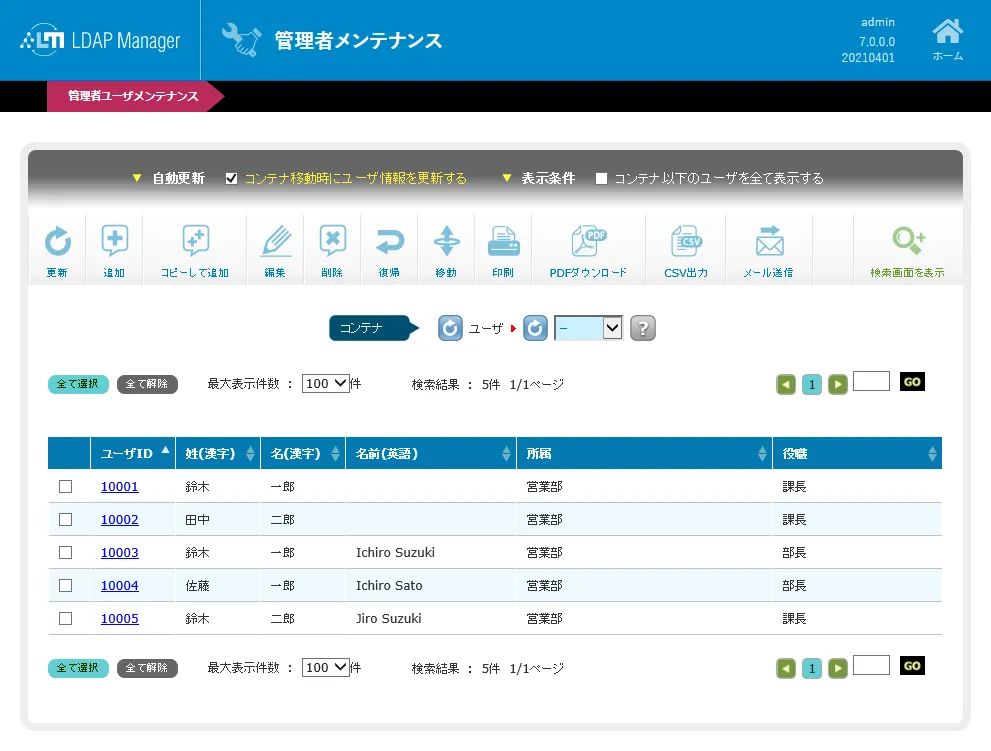Click top previous page green arrow
Screen dimensions: 991x751
tap(786, 384)
